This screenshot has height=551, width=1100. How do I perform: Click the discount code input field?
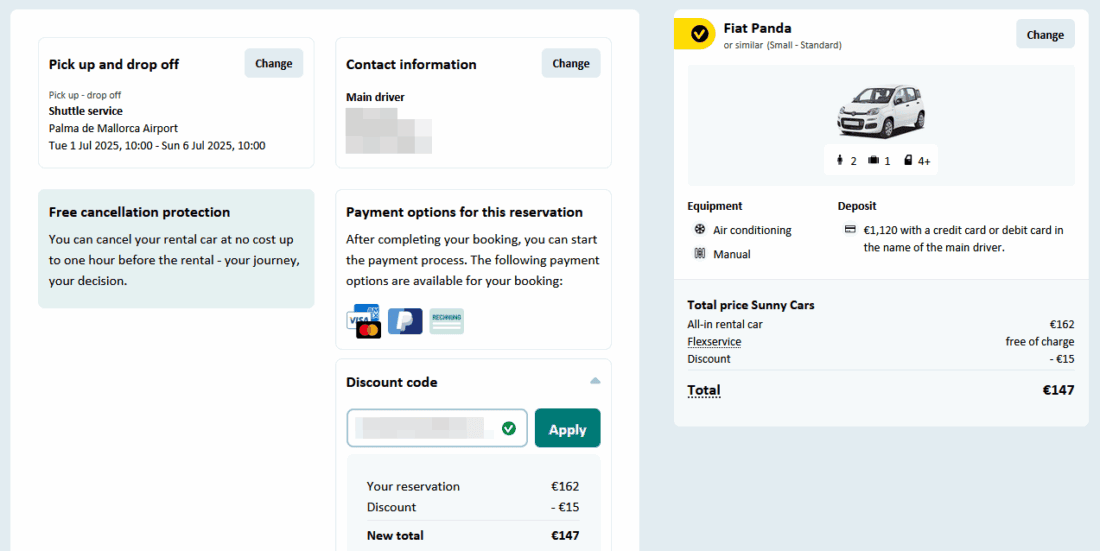click(425, 428)
